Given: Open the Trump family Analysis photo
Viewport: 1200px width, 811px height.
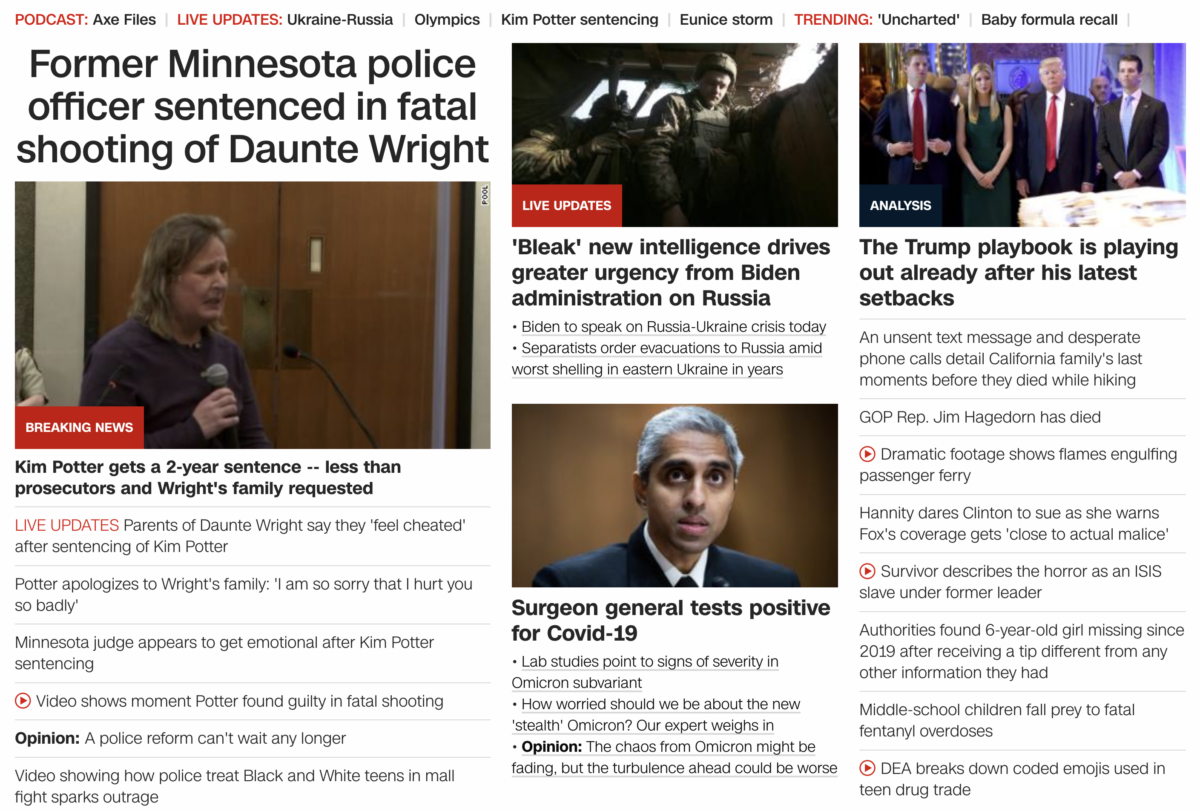Looking at the screenshot, I should coord(1022,135).
